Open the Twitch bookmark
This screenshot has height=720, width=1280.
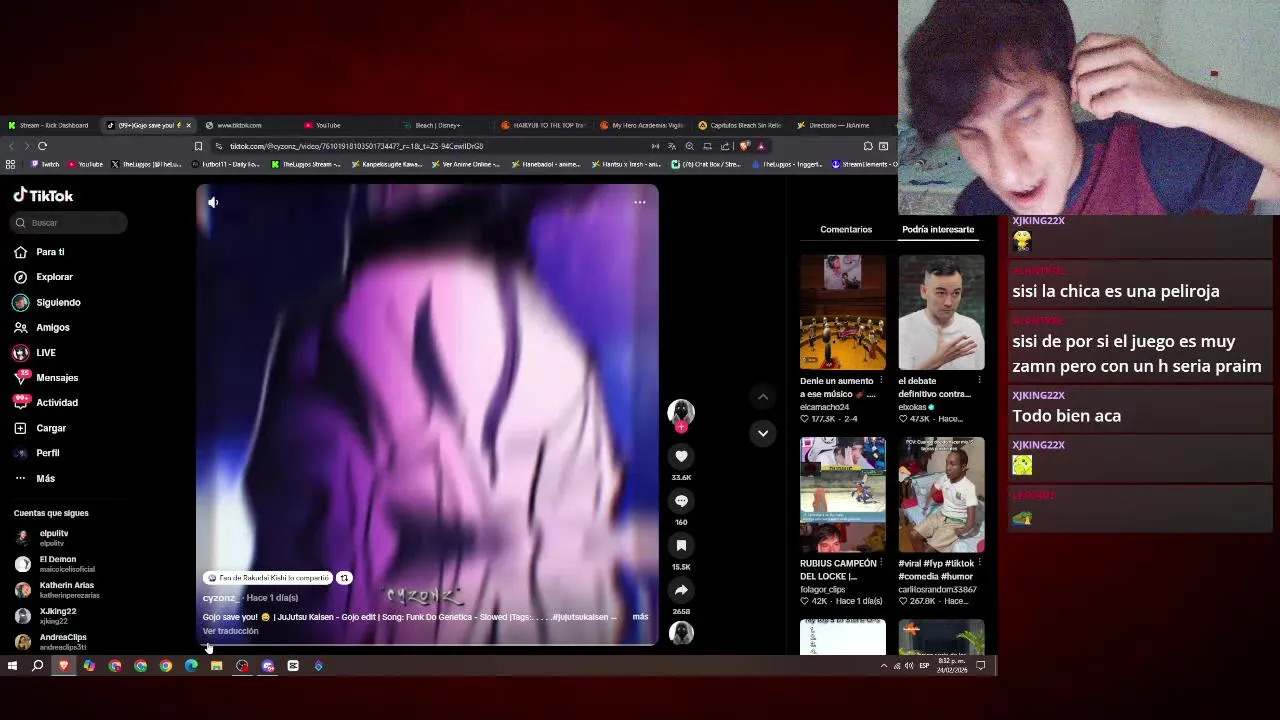click(x=45, y=164)
